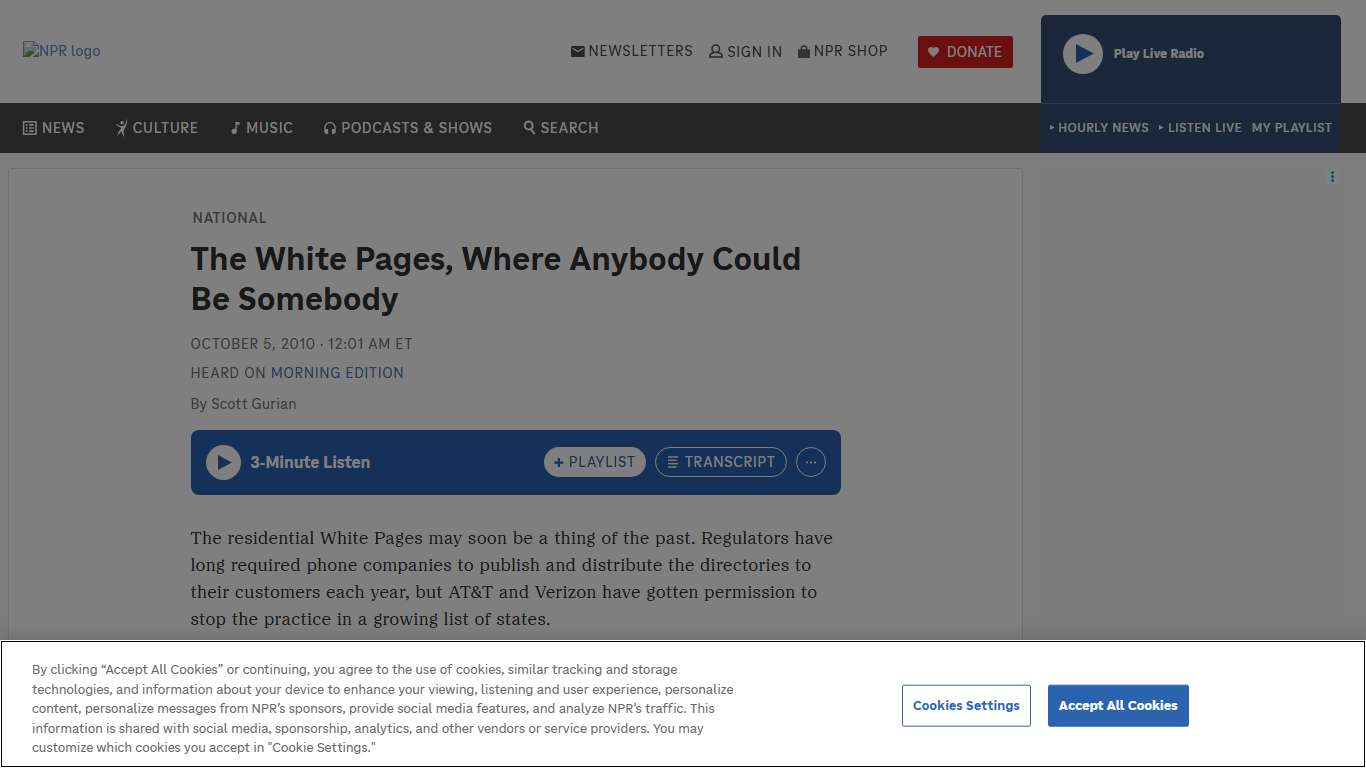Open the article options kebab menu
Screen dimensions: 1366x768
(x=1332, y=177)
